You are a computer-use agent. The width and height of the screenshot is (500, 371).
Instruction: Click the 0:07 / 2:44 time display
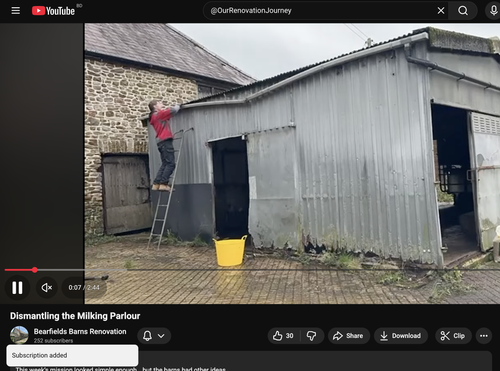click(84, 287)
